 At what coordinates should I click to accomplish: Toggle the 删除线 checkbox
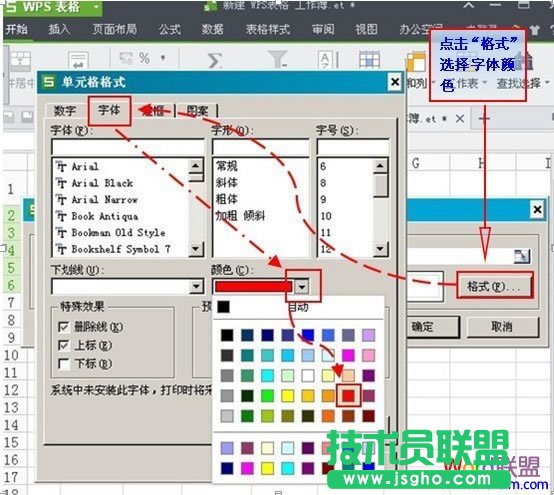point(64,327)
